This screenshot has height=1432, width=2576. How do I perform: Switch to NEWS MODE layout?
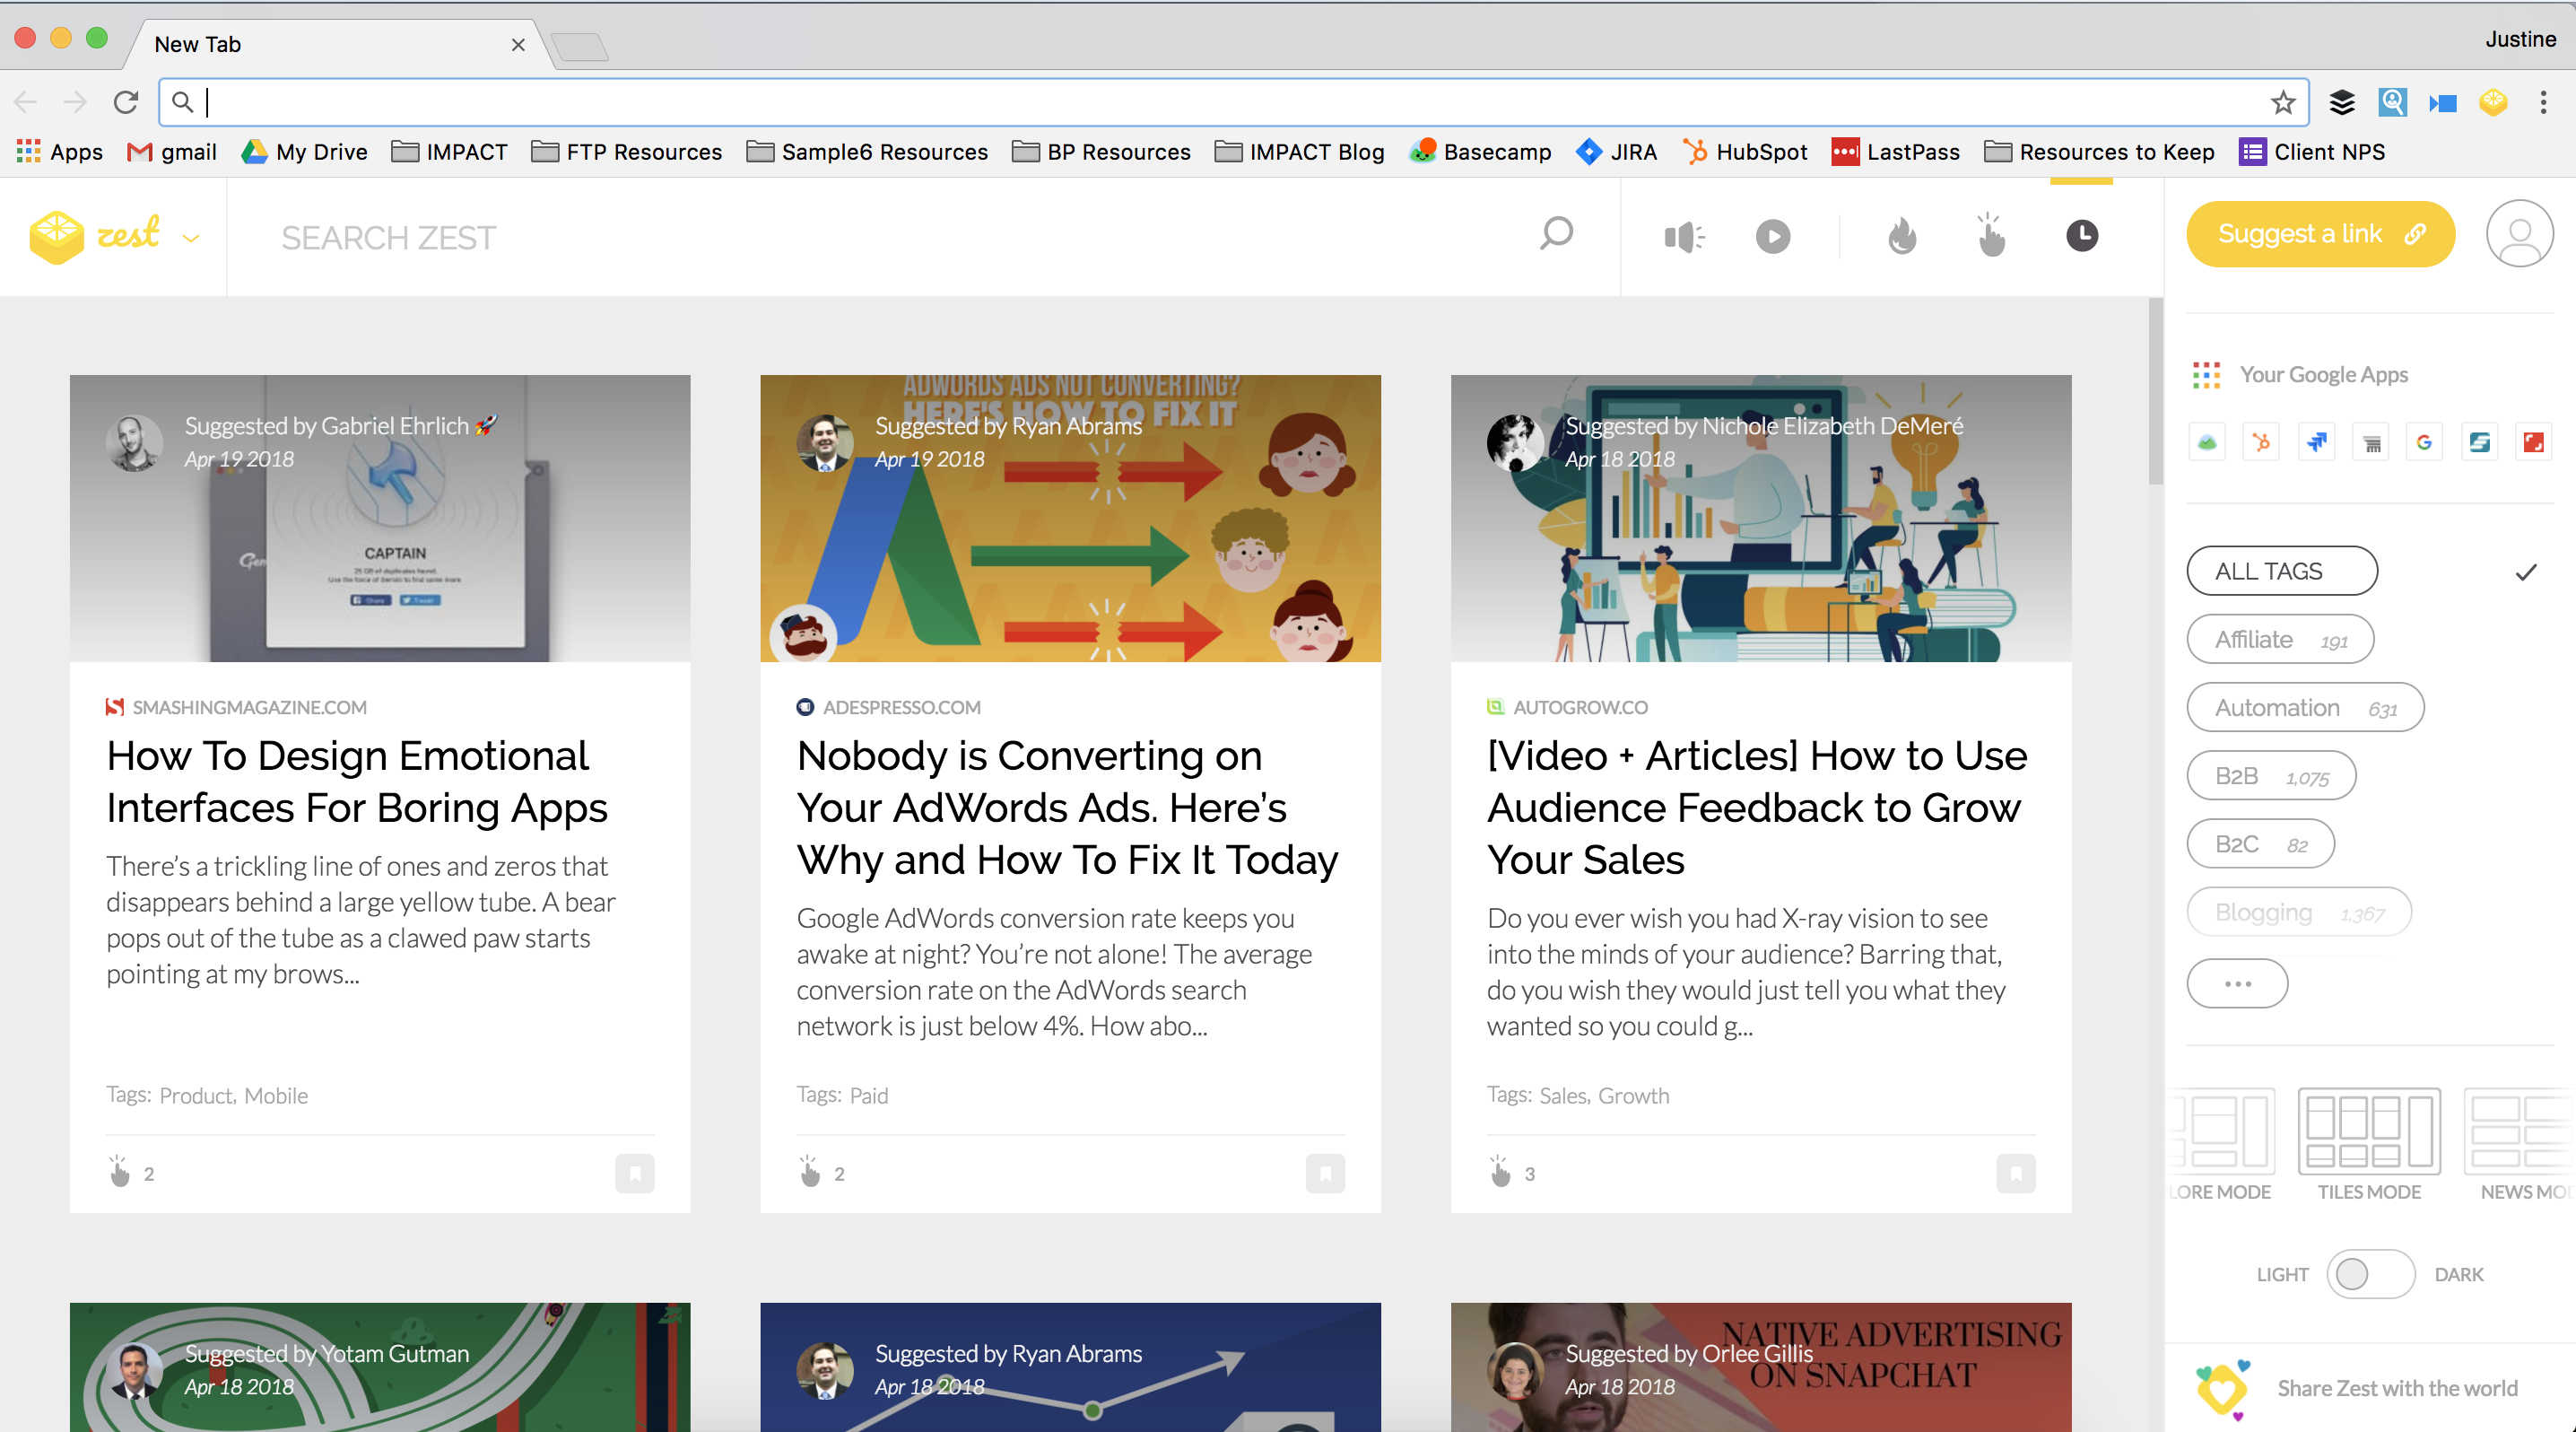click(x=2520, y=1145)
